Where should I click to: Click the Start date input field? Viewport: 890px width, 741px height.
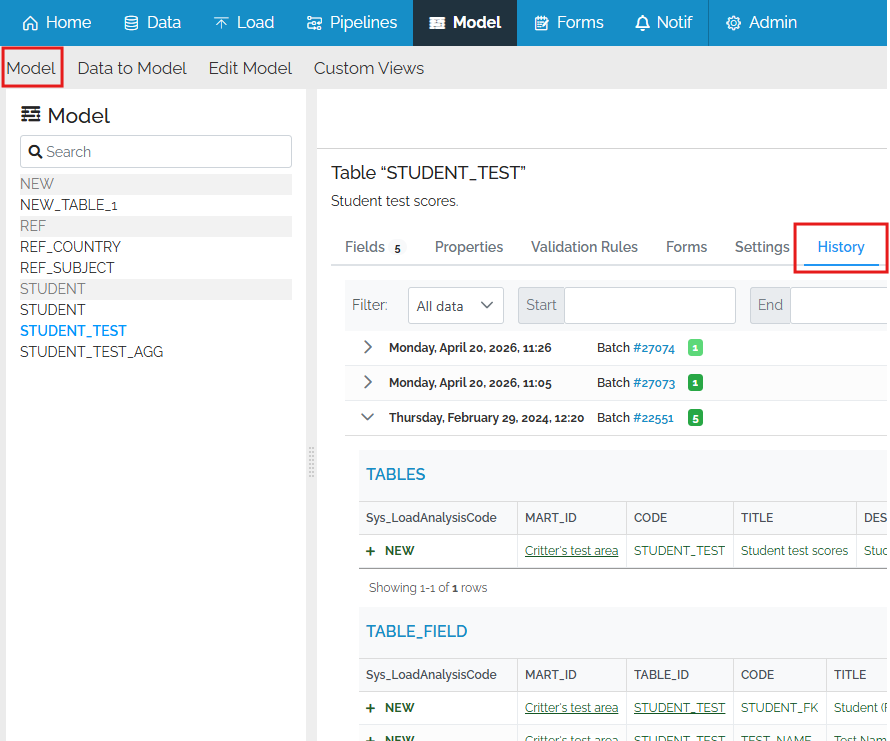[650, 305]
